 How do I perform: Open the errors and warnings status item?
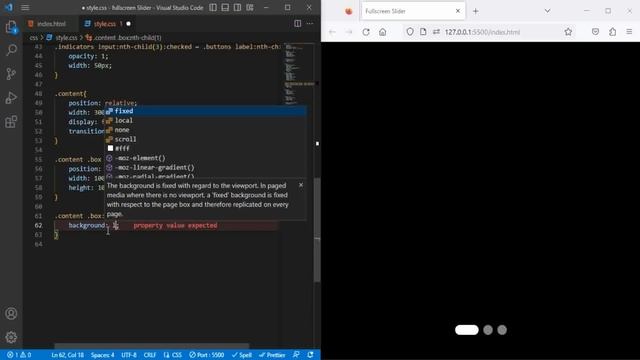click(19, 355)
